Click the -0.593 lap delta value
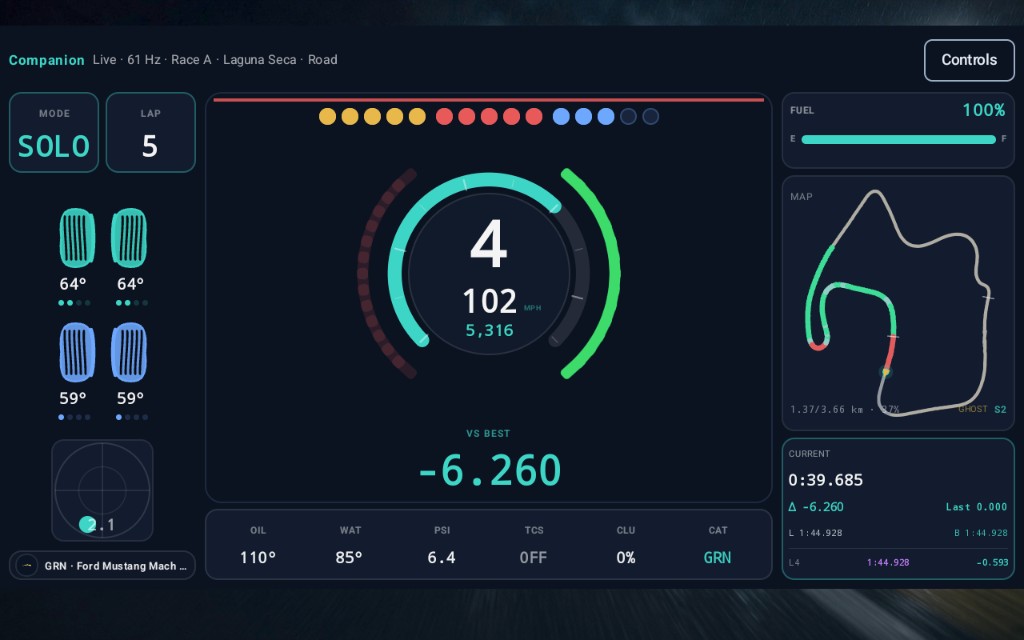 (x=991, y=562)
